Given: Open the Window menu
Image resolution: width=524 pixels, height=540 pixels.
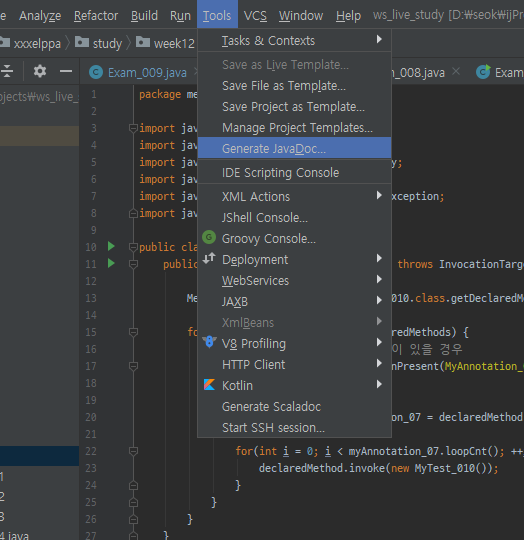Looking at the screenshot, I should [301, 15].
